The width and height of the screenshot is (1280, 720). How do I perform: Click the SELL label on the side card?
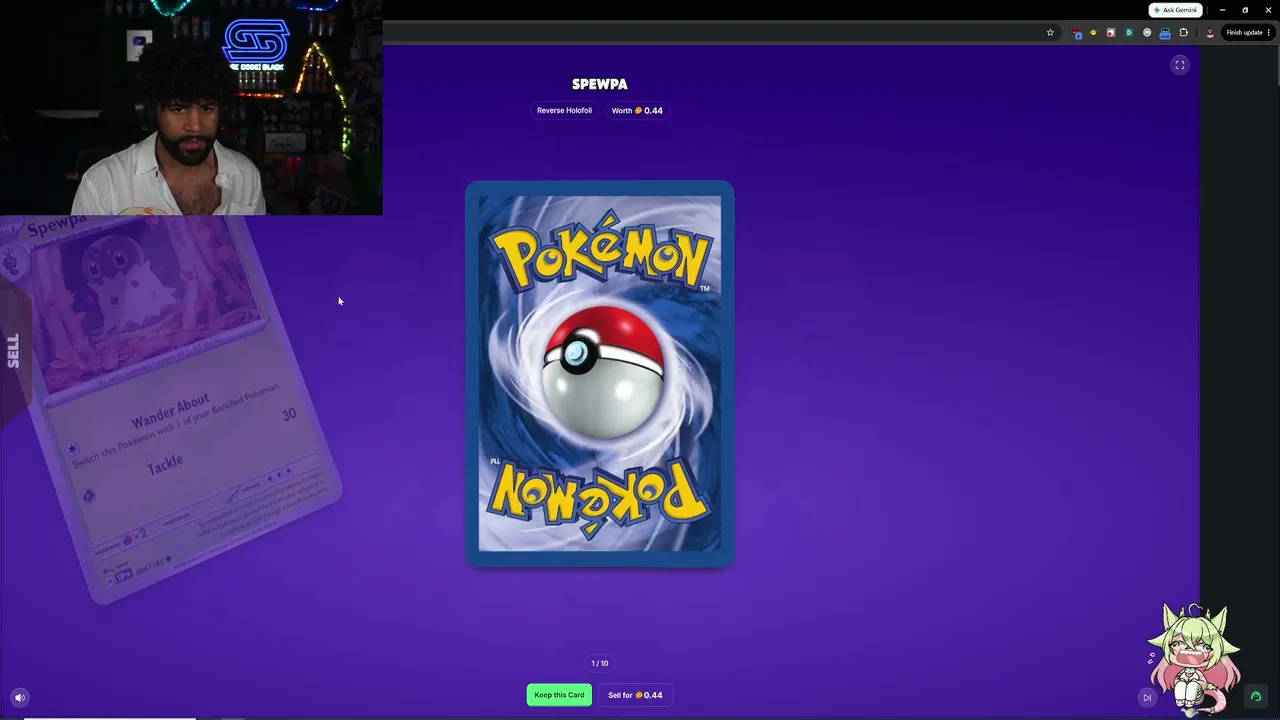(13, 351)
